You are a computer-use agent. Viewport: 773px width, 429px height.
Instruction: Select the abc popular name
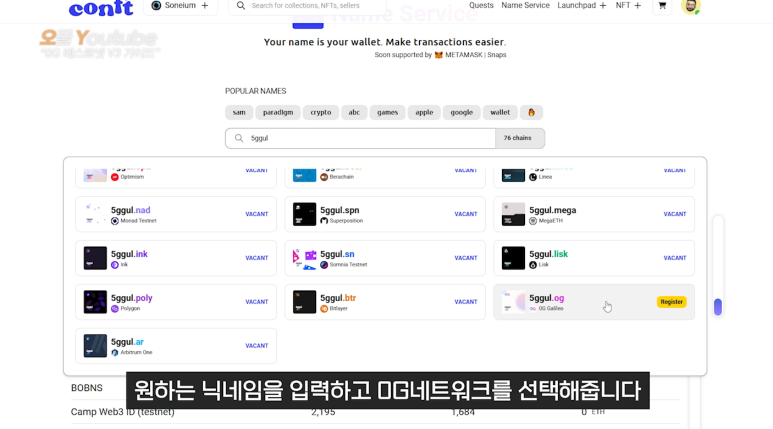click(354, 112)
